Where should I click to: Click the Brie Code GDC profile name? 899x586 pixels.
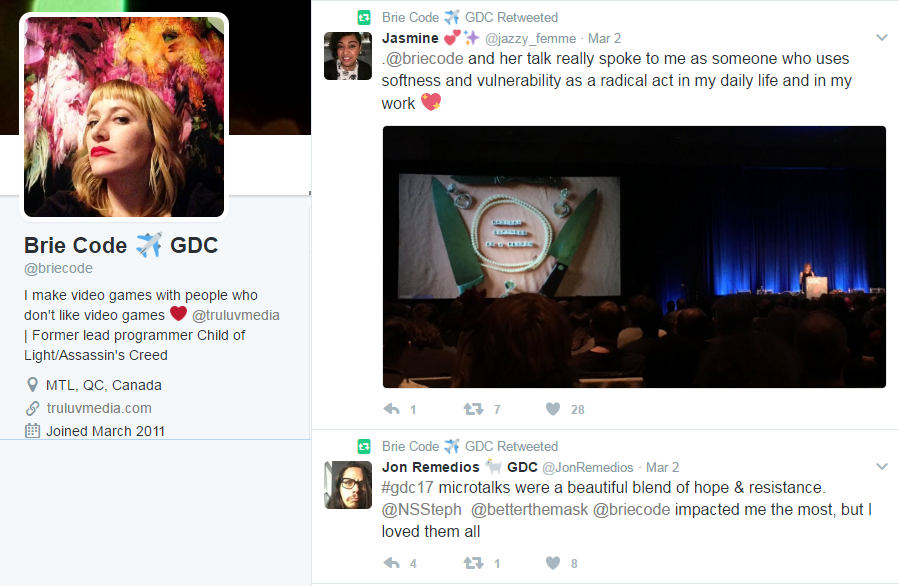pos(121,245)
